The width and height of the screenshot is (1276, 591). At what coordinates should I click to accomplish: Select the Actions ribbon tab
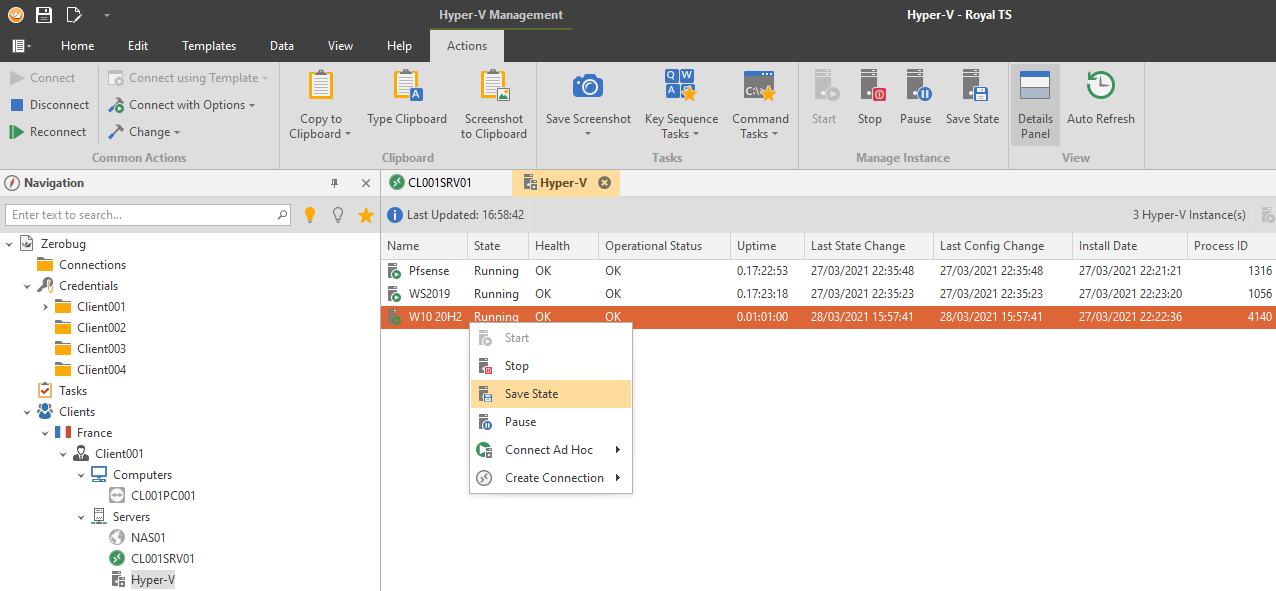coord(467,46)
